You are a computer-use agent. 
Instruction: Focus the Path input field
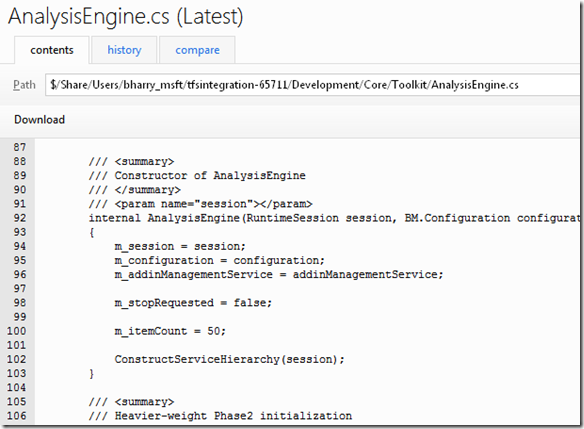(x=314, y=85)
